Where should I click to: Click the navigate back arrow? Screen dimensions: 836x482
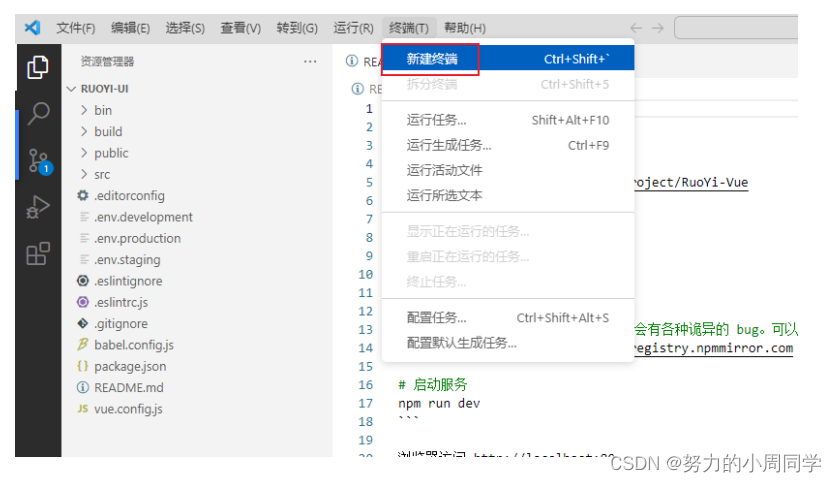636,28
